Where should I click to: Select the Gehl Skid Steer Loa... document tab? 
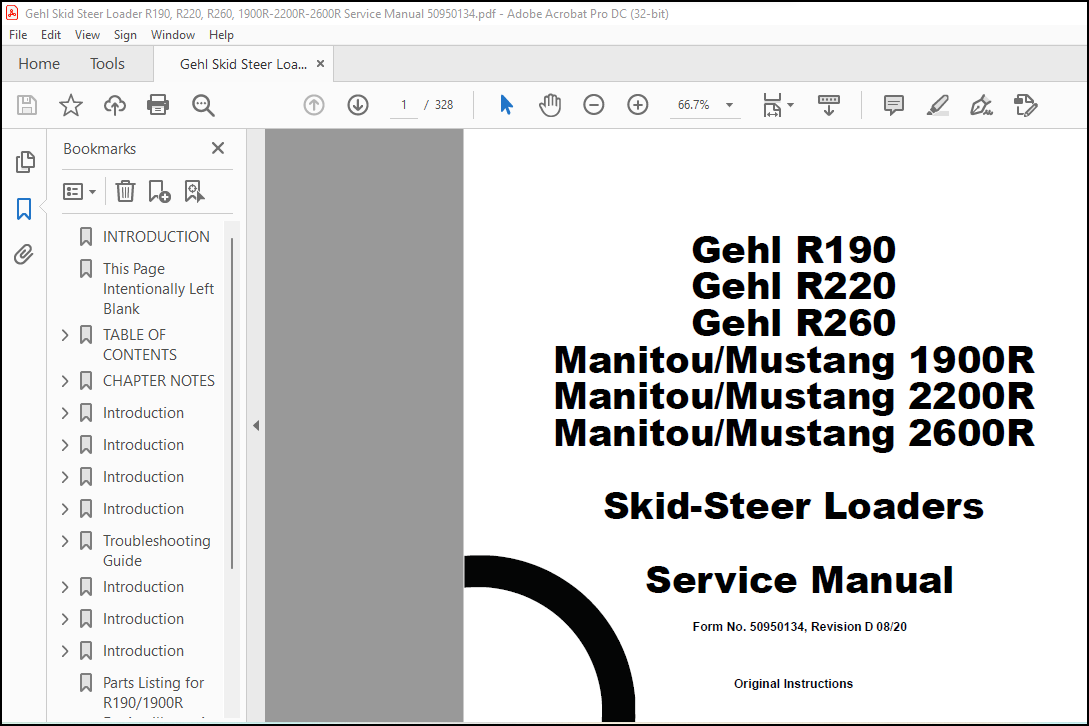[x=243, y=64]
